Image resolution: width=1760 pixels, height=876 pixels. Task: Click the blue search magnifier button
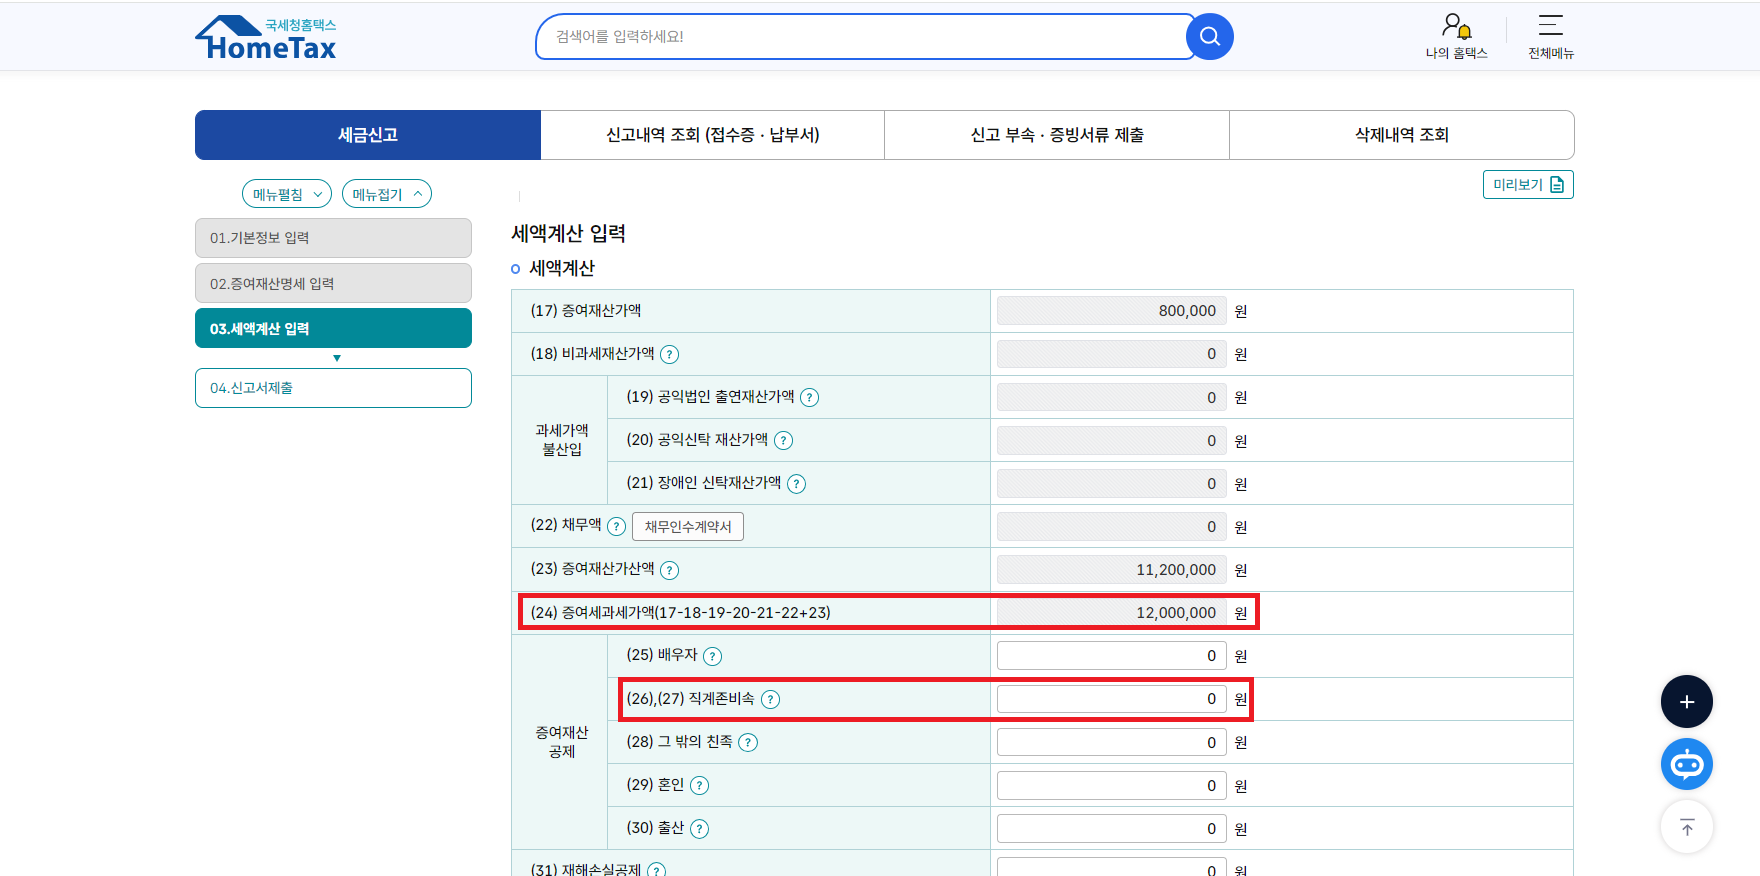coord(1209,37)
